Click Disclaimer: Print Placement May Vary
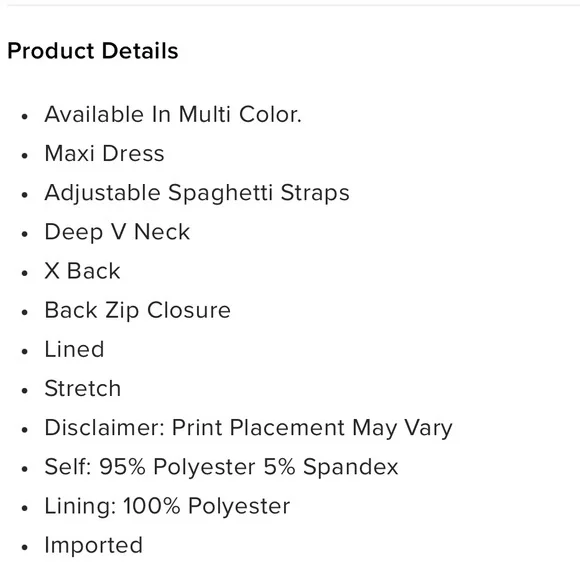Screen dimensions: 580x580 coord(248,428)
